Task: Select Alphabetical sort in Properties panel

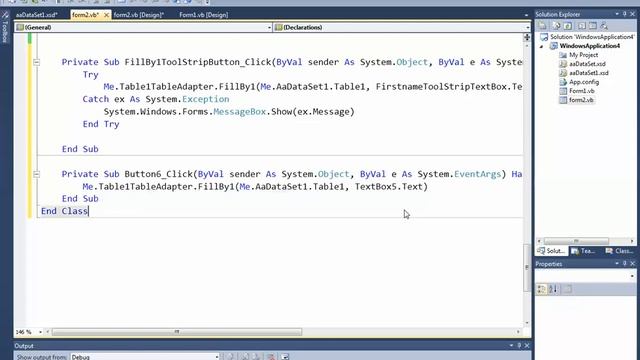Action: coord(553,289)
